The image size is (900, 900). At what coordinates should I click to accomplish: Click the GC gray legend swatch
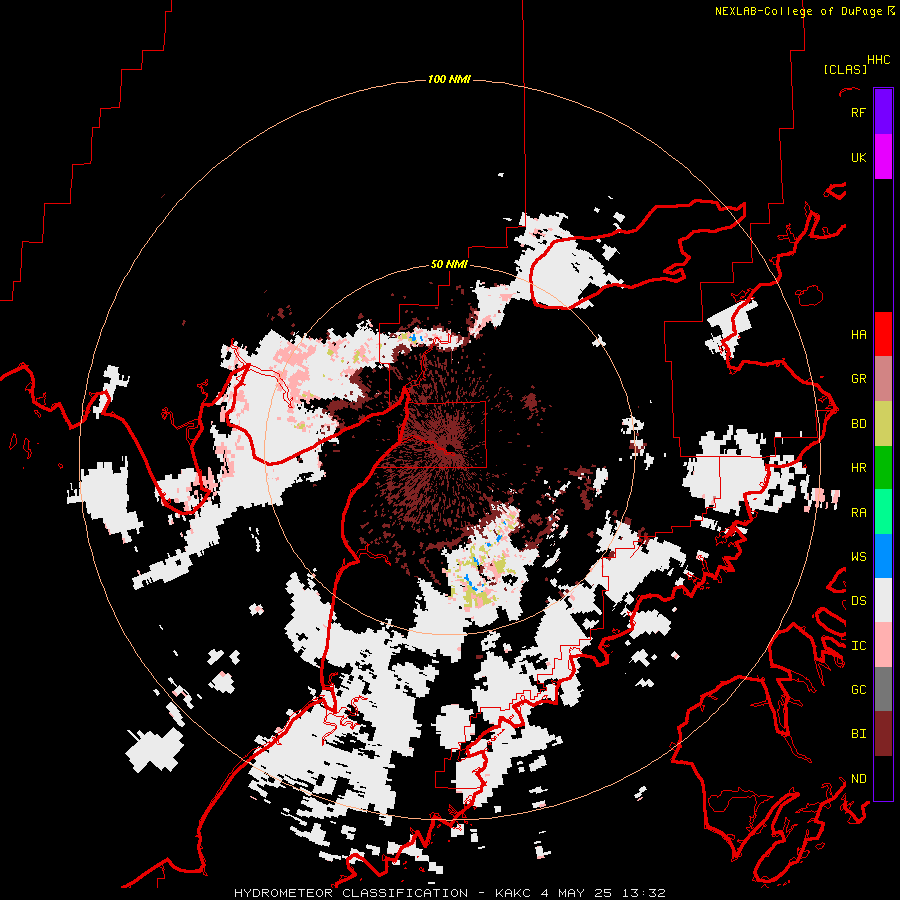[883, 689]
